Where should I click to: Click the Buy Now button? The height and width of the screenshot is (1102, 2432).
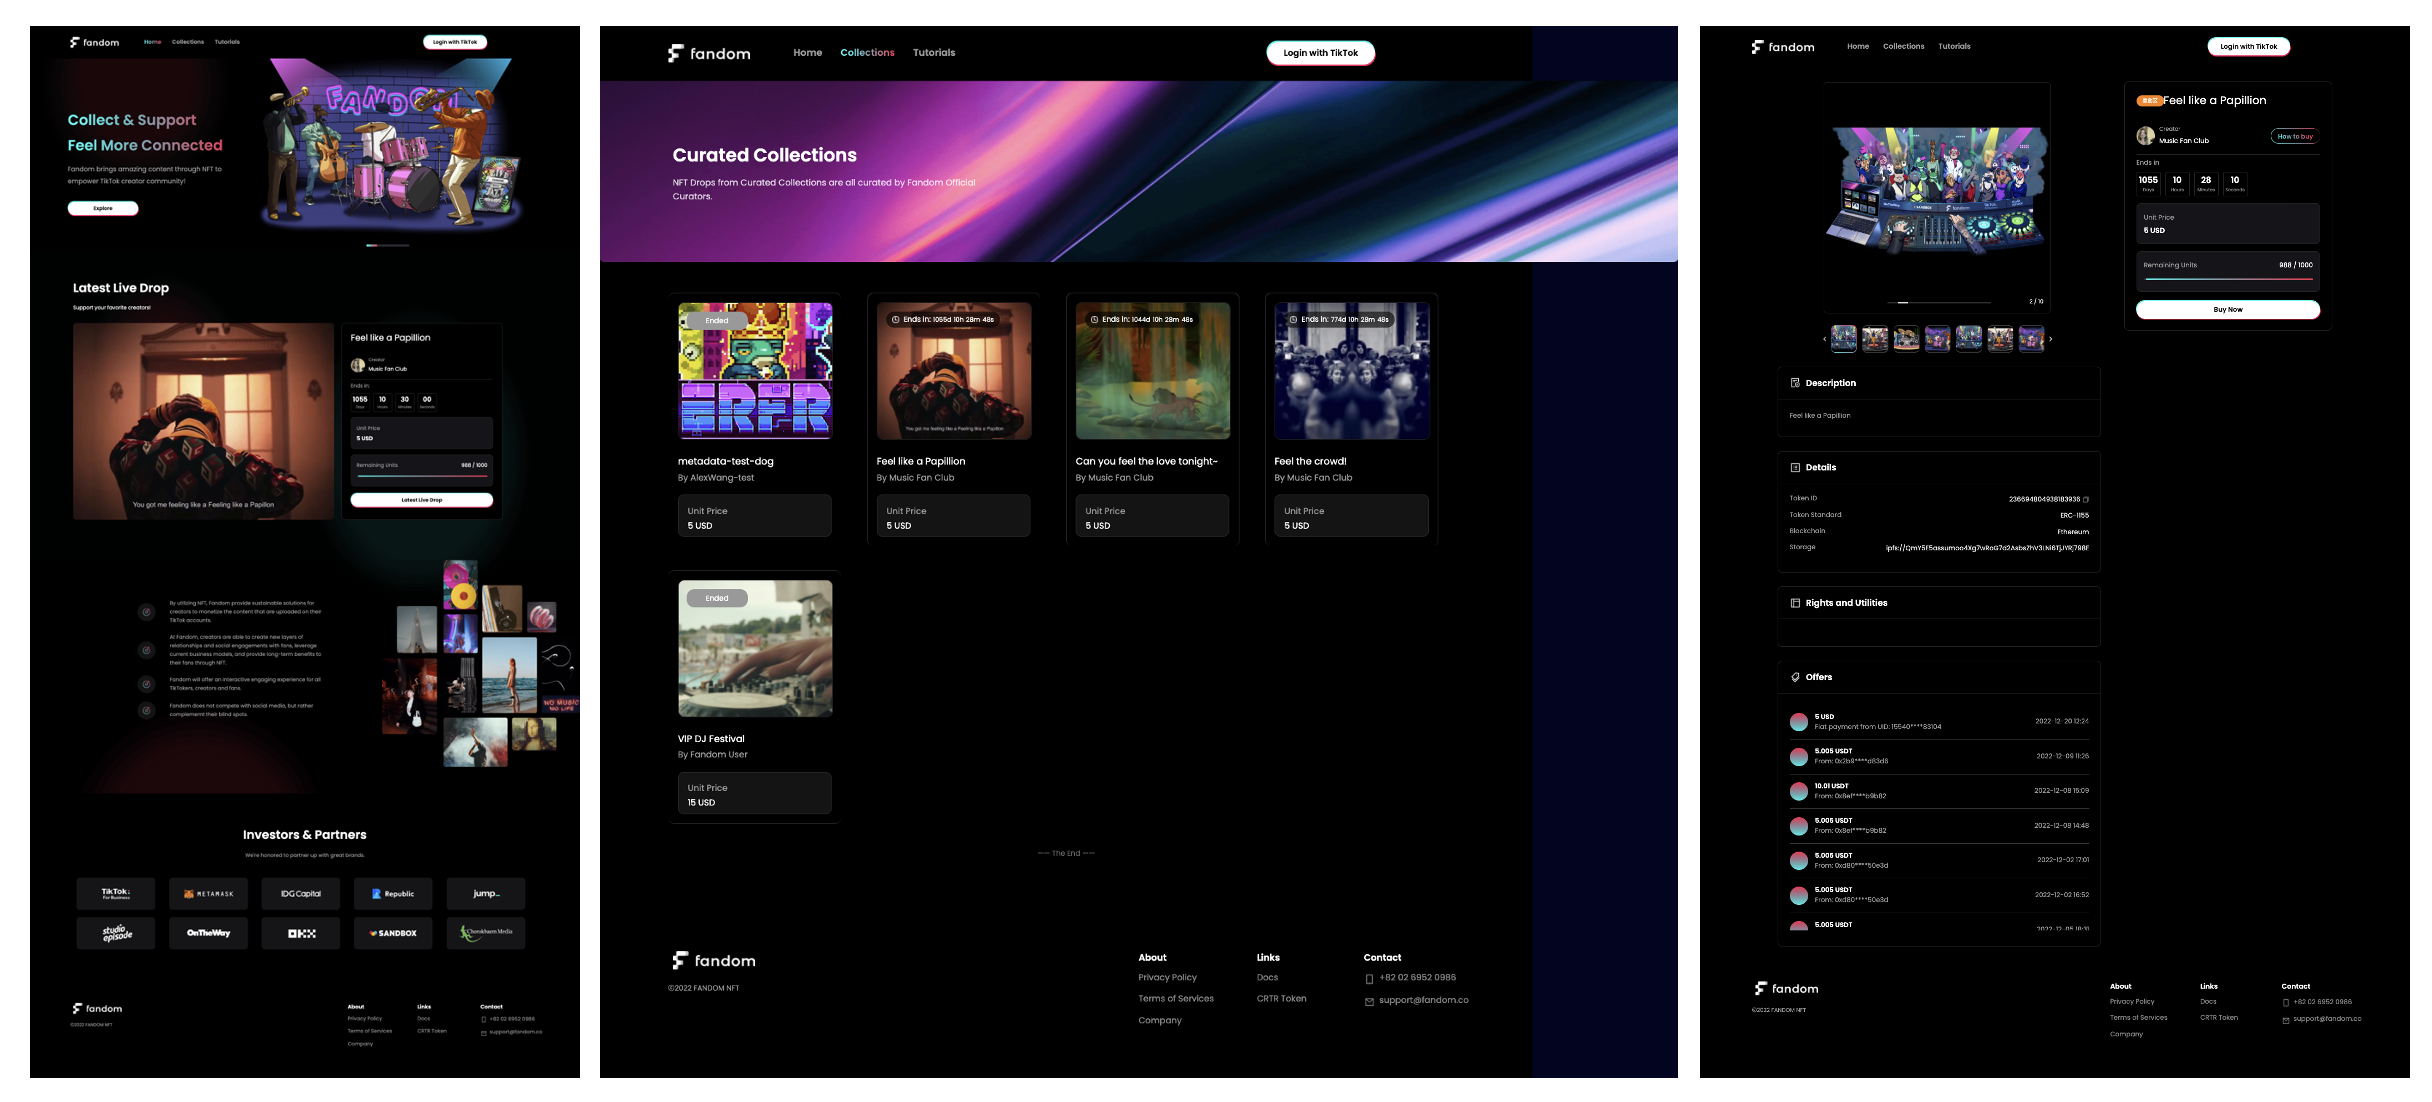[x=2228, y=310]
